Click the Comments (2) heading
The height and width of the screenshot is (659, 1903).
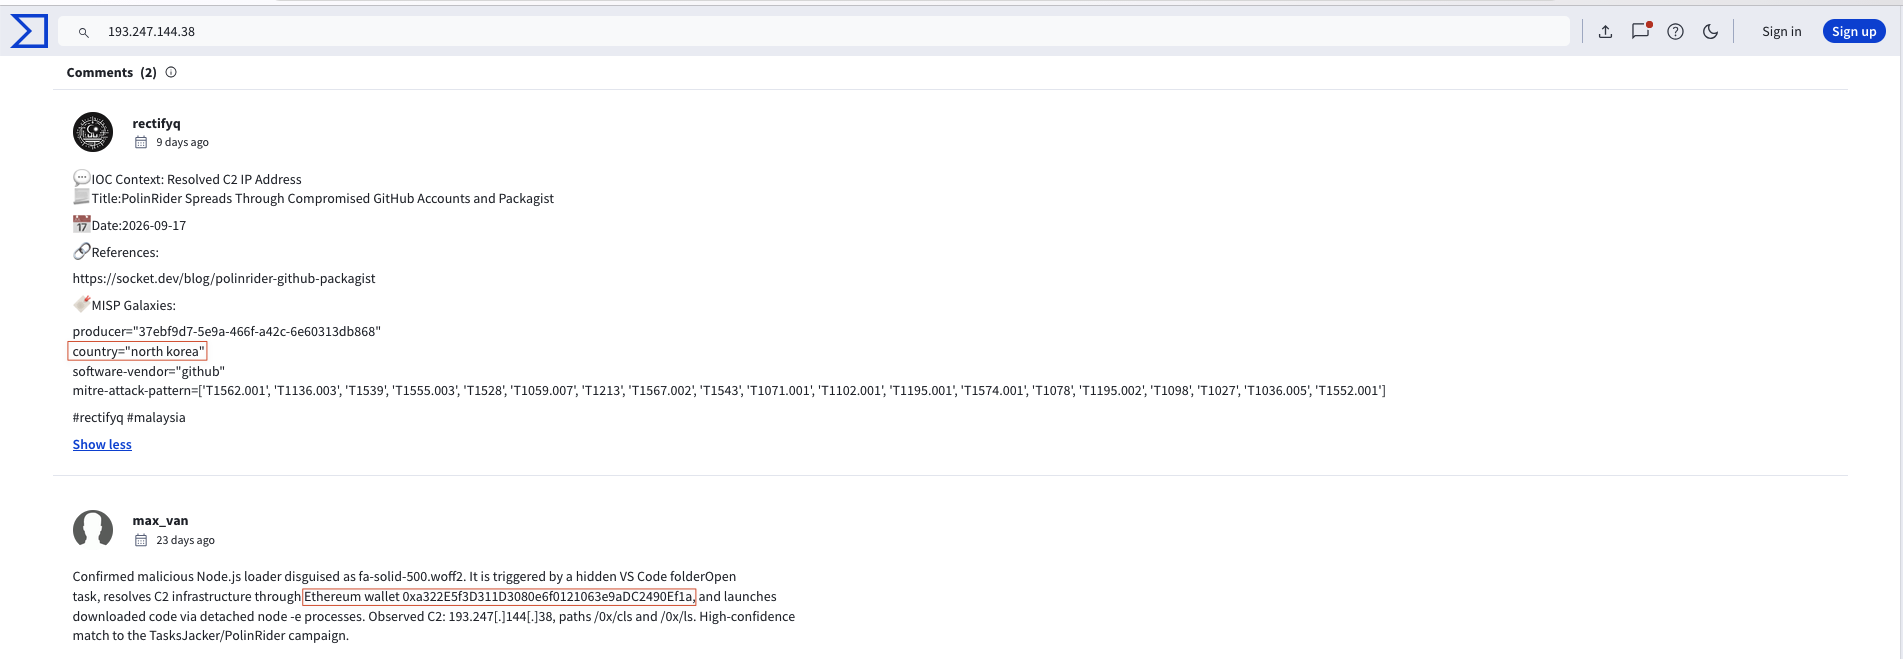tap(112, 73)
